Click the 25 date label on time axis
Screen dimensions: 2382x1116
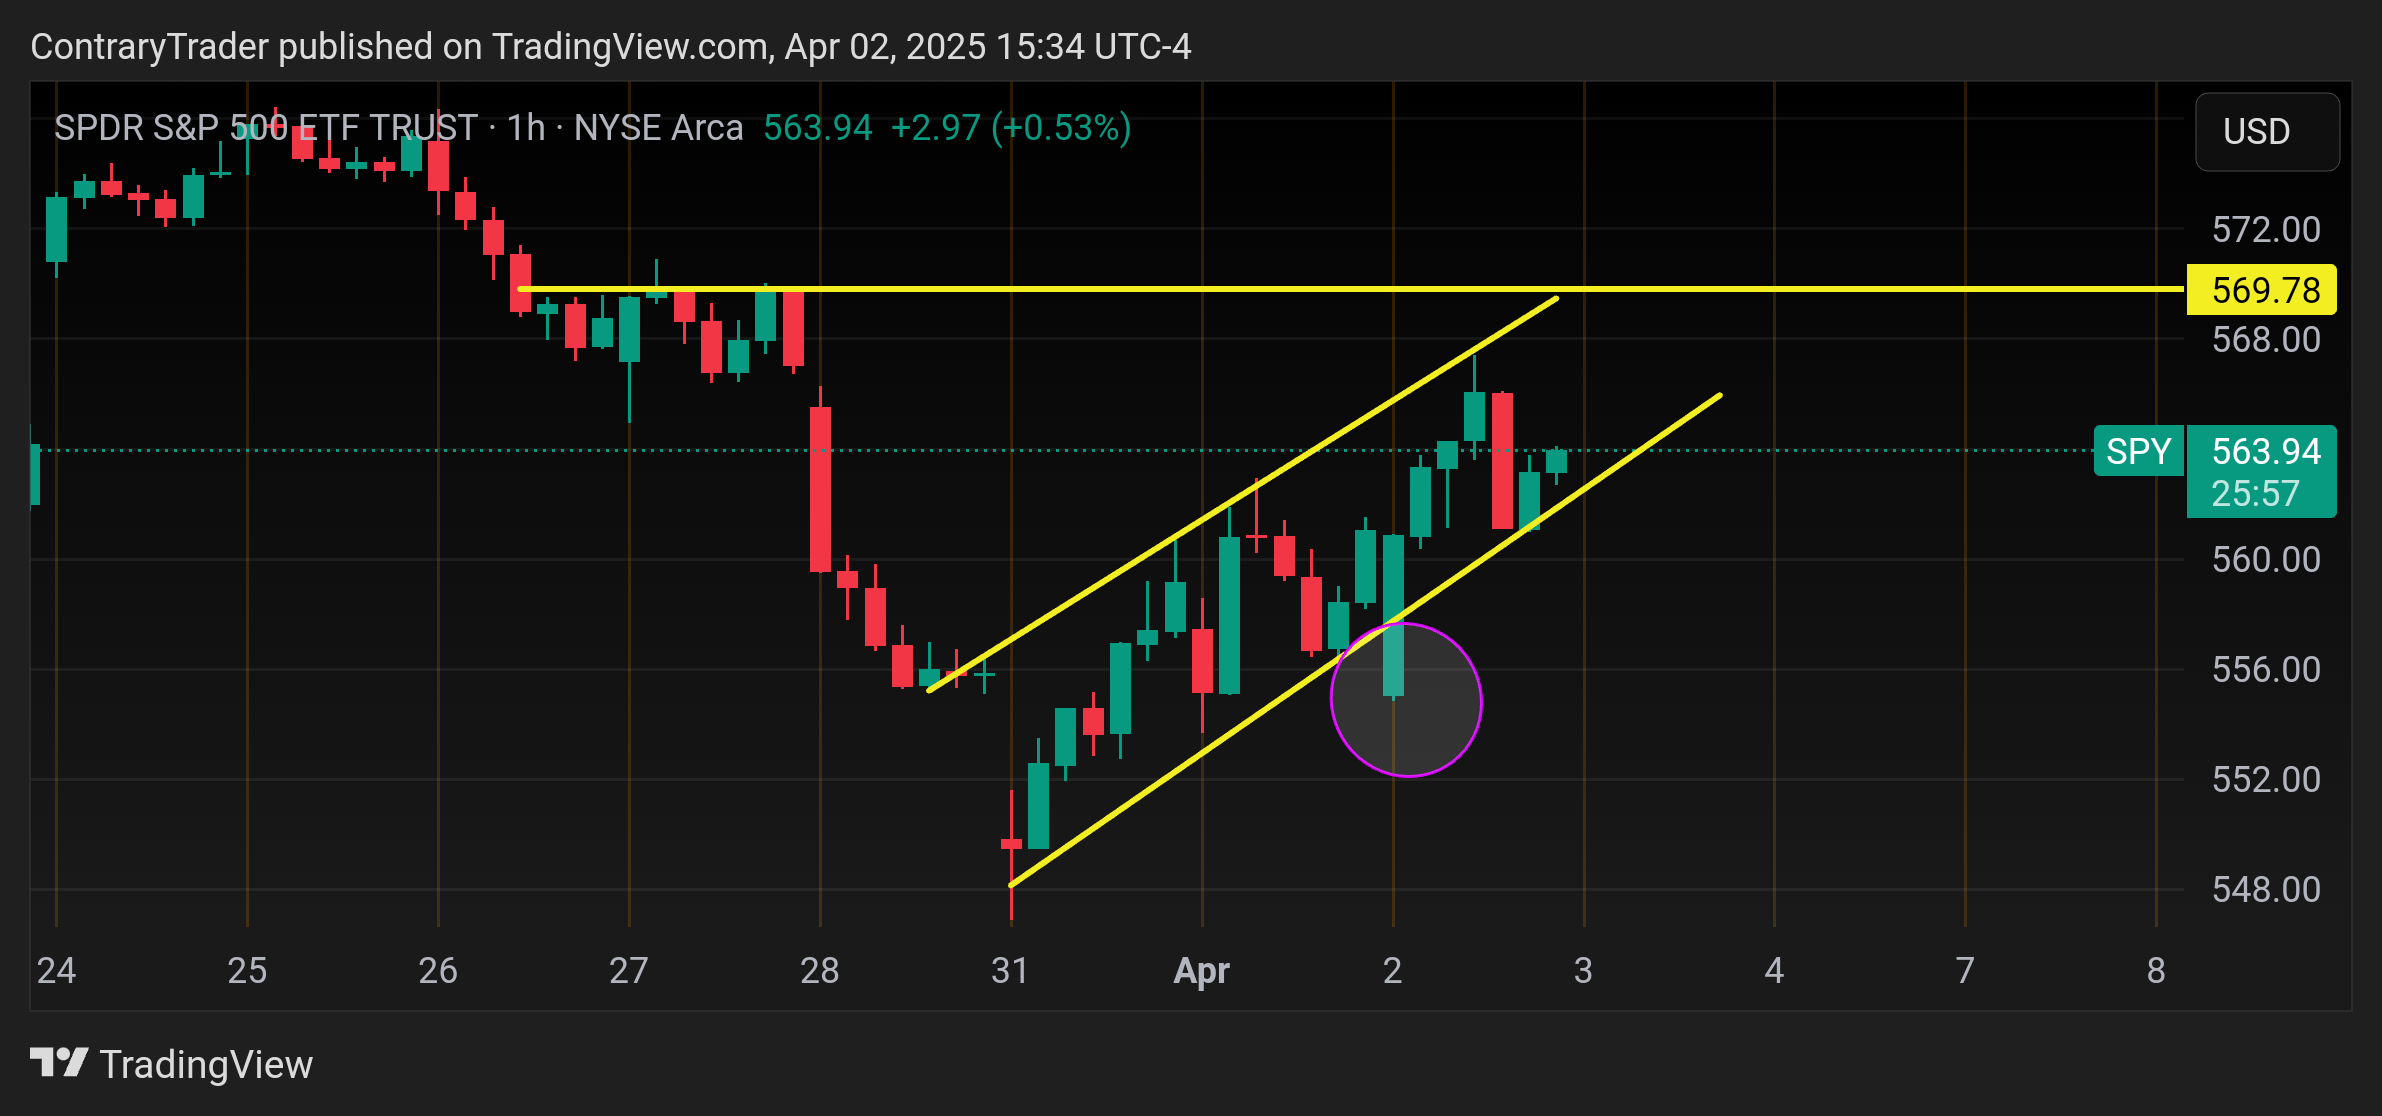click(x=247, y=971)
